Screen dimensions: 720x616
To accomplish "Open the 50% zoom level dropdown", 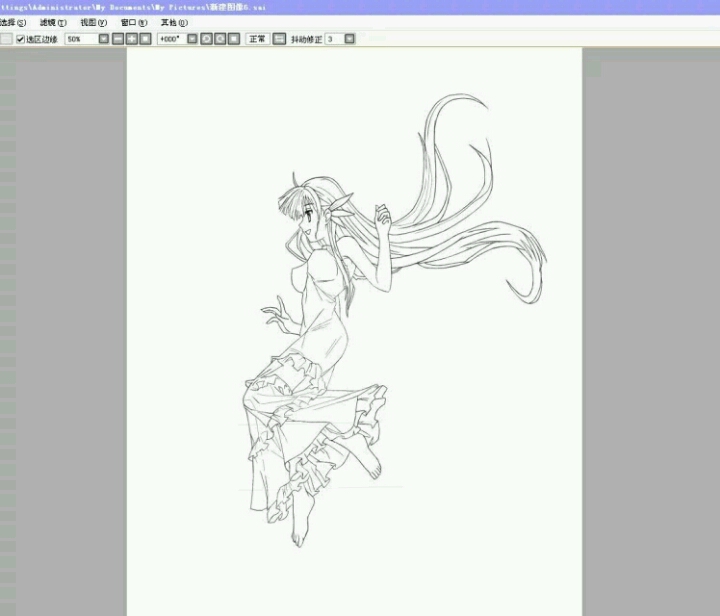I will 104,39.
